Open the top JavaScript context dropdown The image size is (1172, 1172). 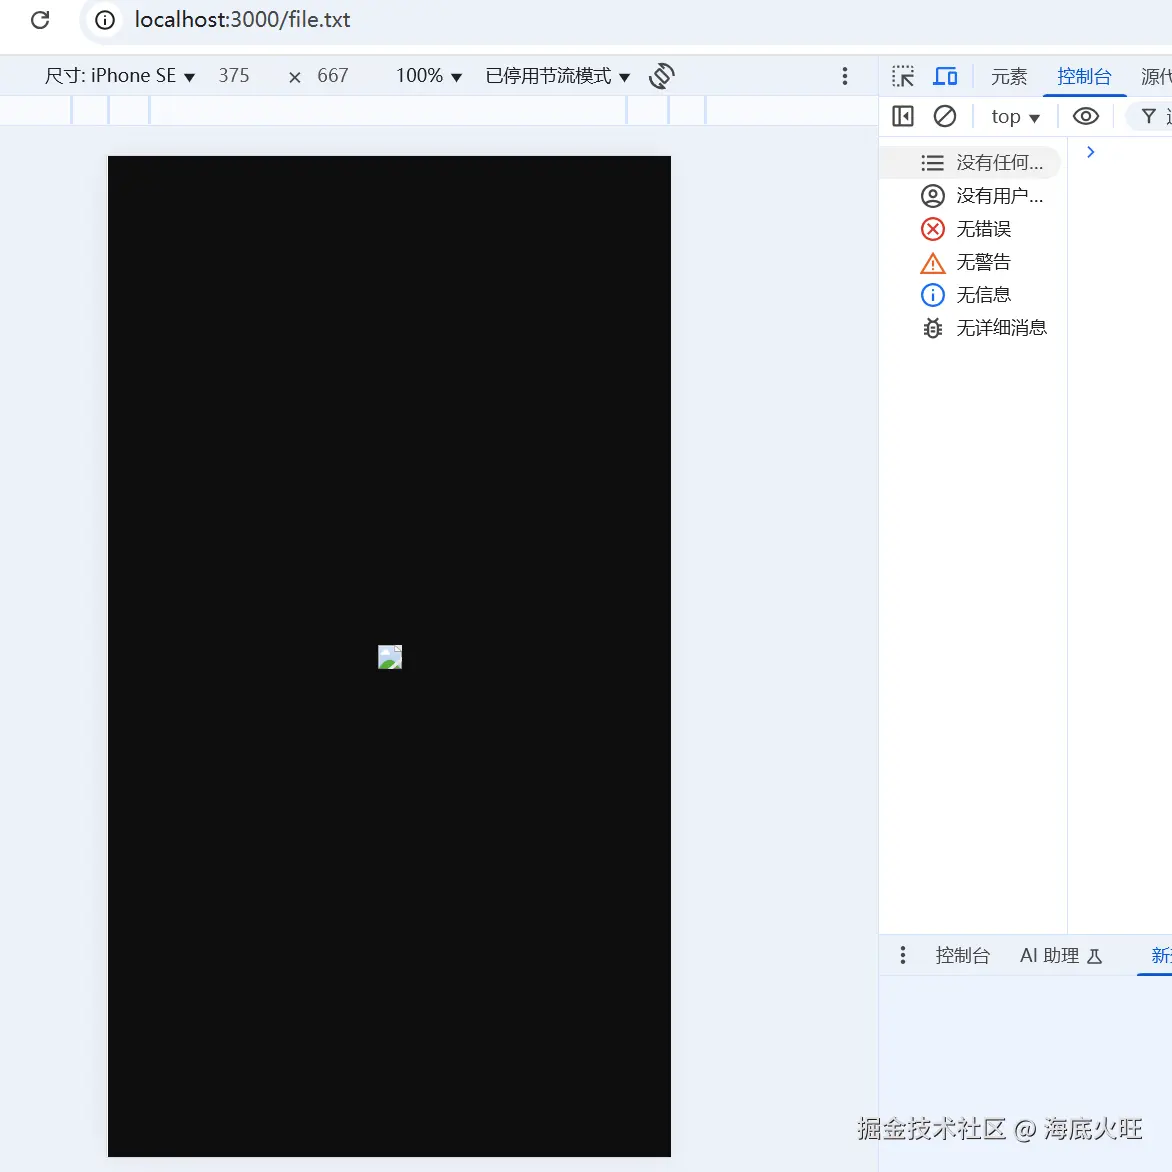(x=1016, y=117)
